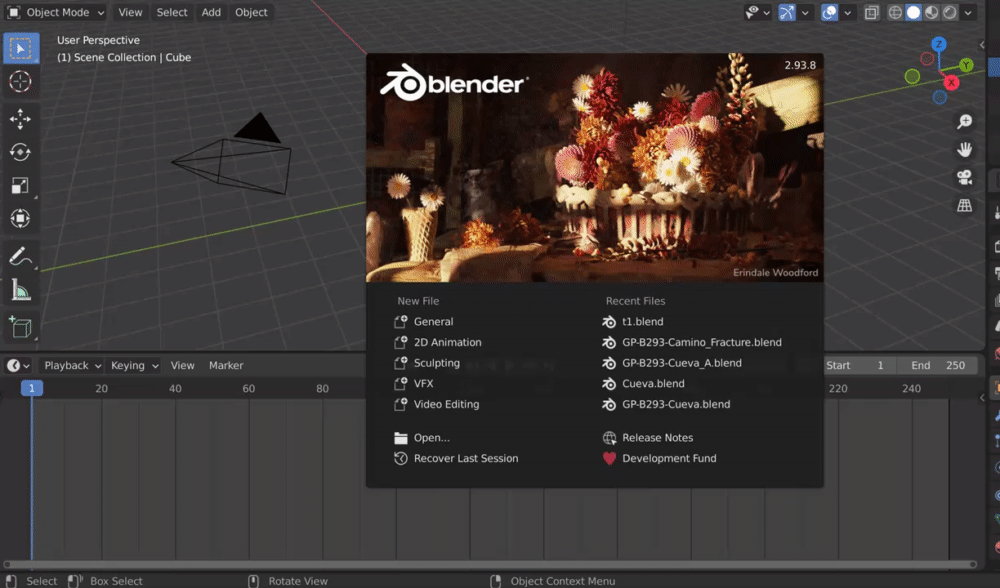Click the timeline horizontal scrollbar
This screenshot has width=1000, height=588.
pyautogui.click(x=490, y=564)
